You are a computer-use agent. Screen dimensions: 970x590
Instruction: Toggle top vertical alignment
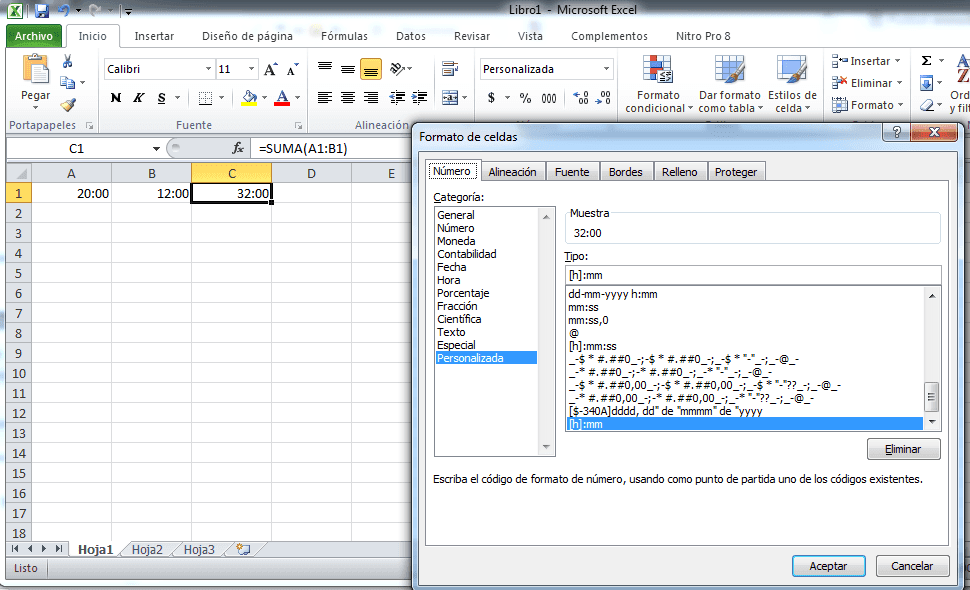pos(325,68)
